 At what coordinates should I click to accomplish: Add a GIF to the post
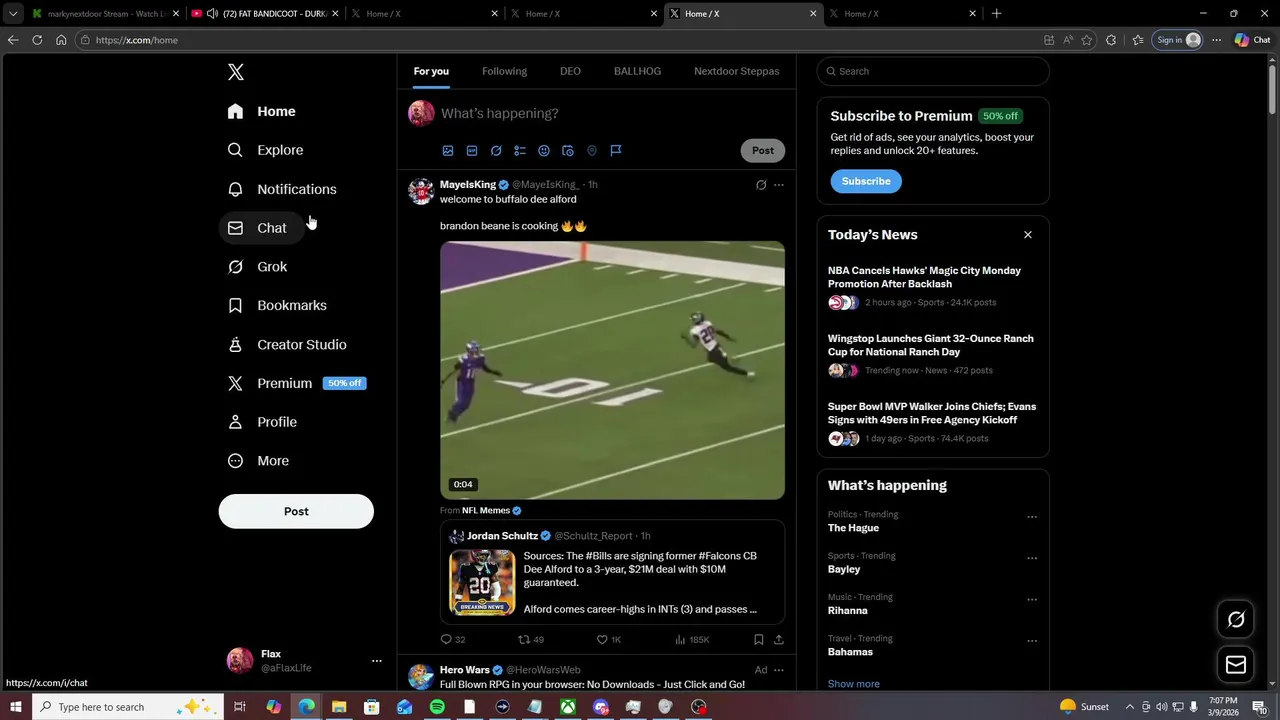[472, 151]
